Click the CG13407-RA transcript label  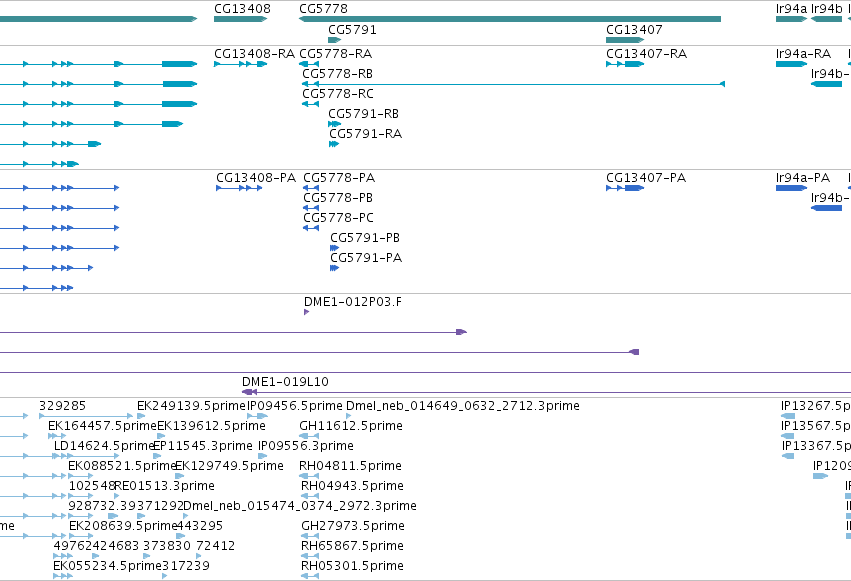646,54
